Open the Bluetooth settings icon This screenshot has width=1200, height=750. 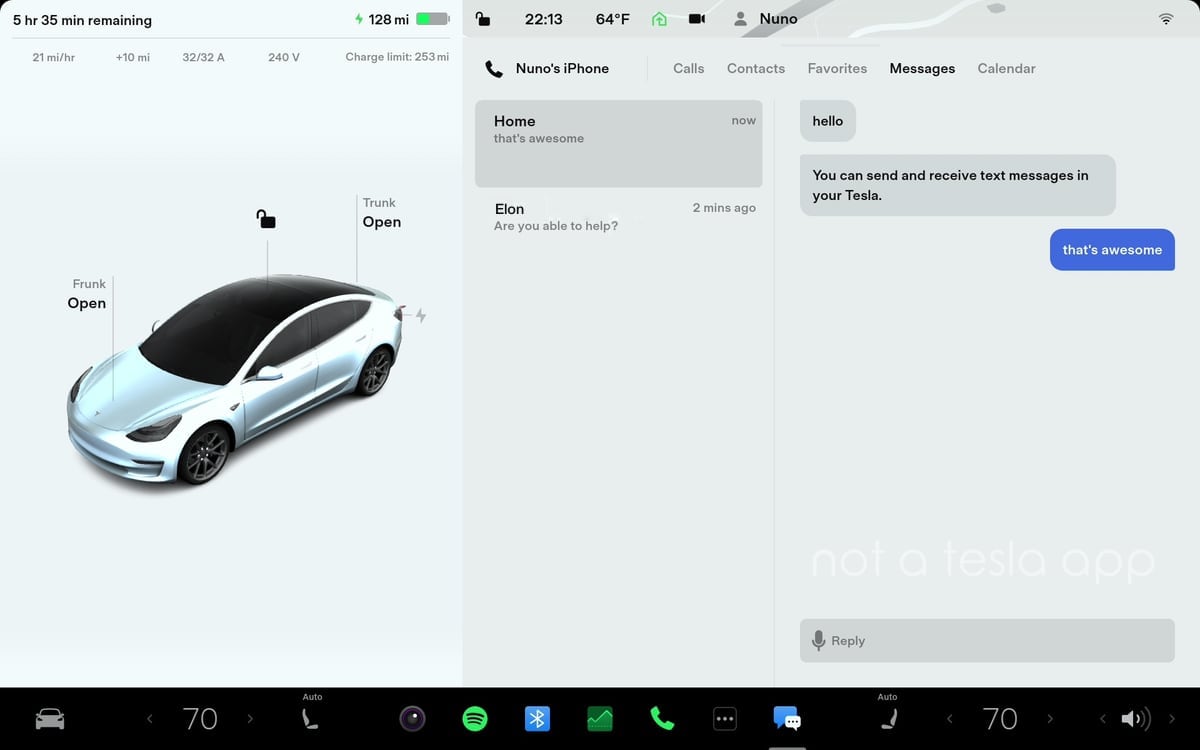pyautogui.click(x=537, y=719)
